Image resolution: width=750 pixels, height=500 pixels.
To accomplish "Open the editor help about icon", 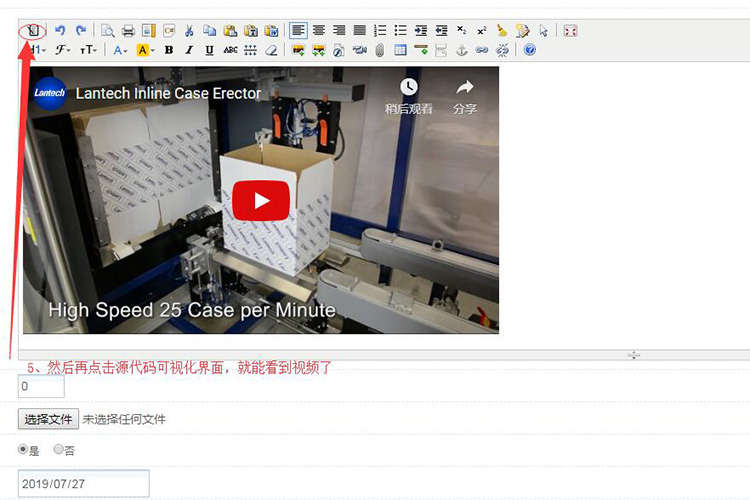I will pyautogui.click(x=529, y=50).
